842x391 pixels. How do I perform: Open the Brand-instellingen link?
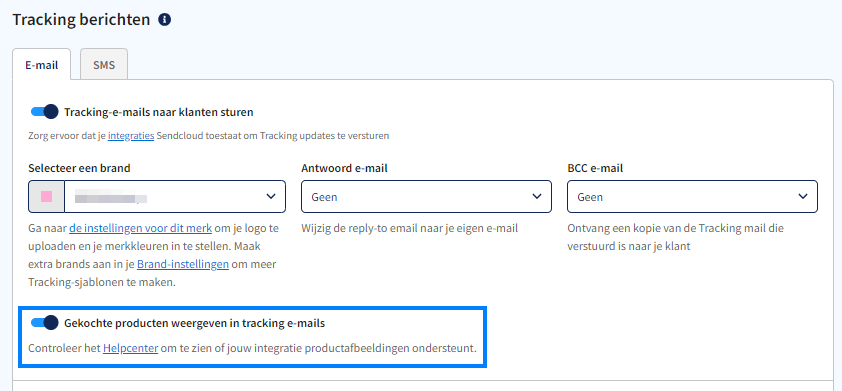click(183, 264)
